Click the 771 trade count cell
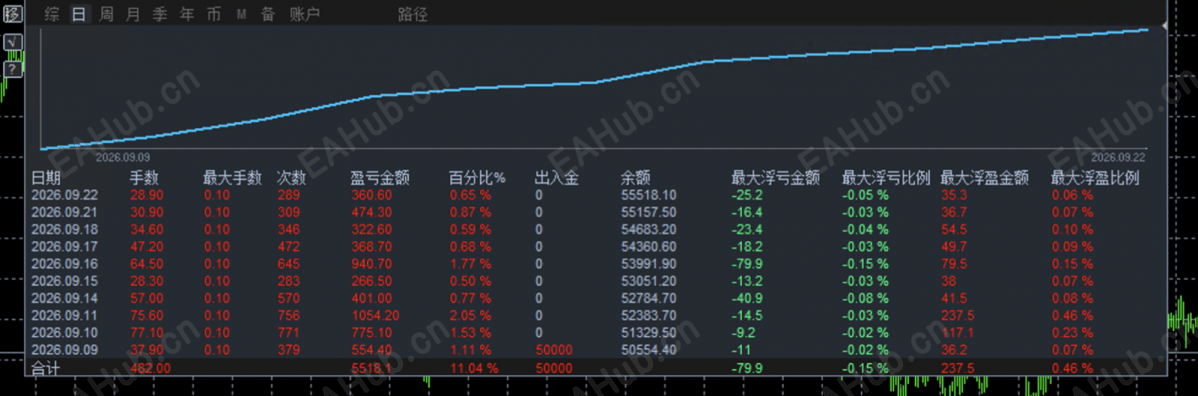Screen dimensions: 1198x396 coord(288,333)
